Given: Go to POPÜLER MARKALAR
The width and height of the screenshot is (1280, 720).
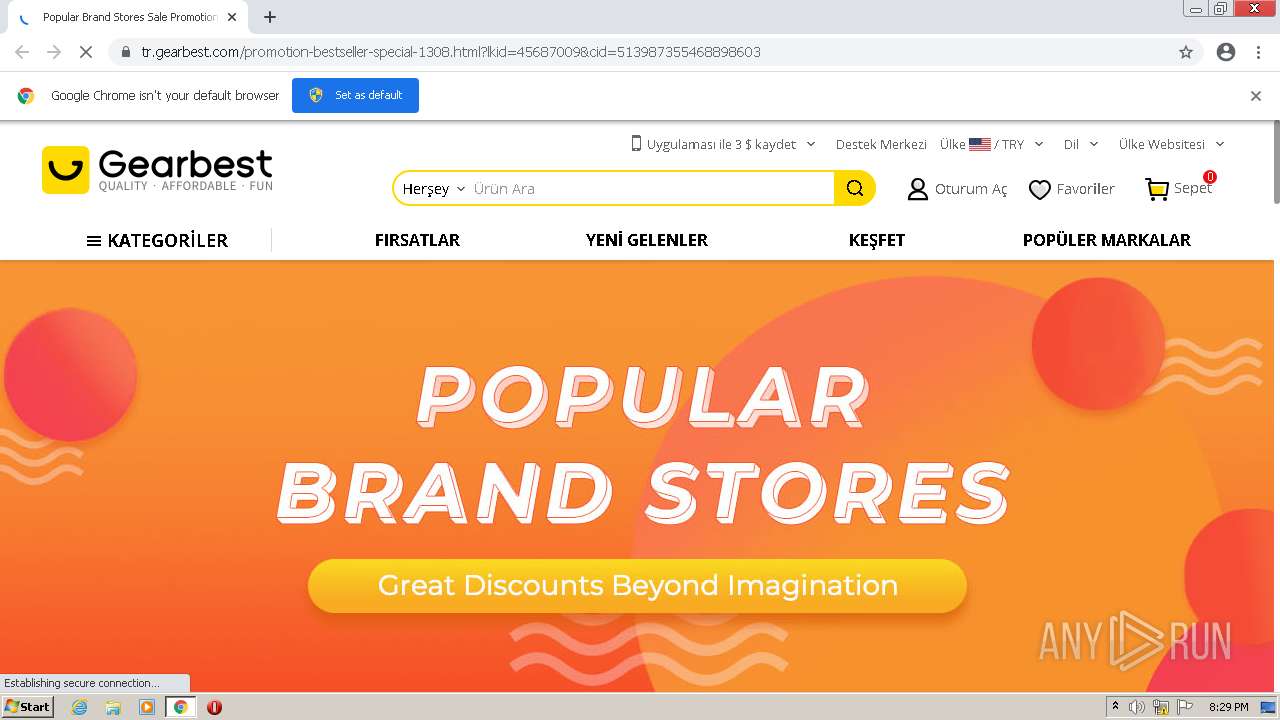Looking at the screenshot, I should (1106, 240).
